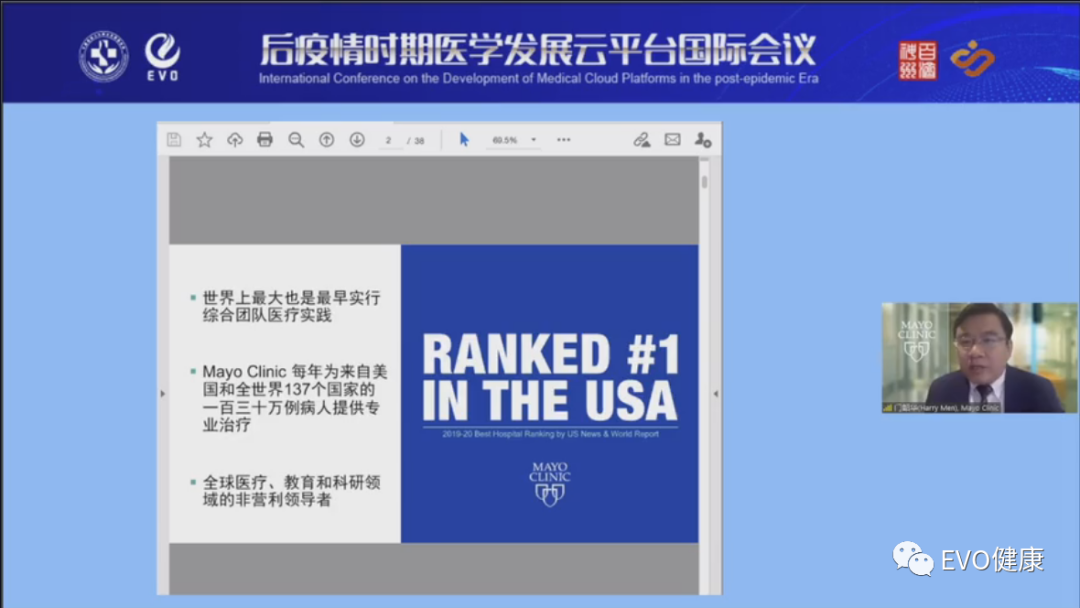Open the three-dot more options menu
Viewport: 1080px width, 608px height.
[x=562, y=140]
